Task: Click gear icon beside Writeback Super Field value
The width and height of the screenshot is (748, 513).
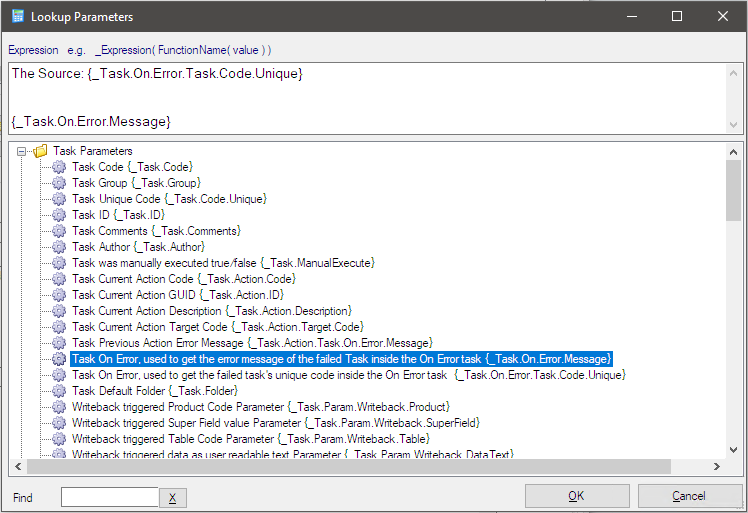Action: (59, 423)
